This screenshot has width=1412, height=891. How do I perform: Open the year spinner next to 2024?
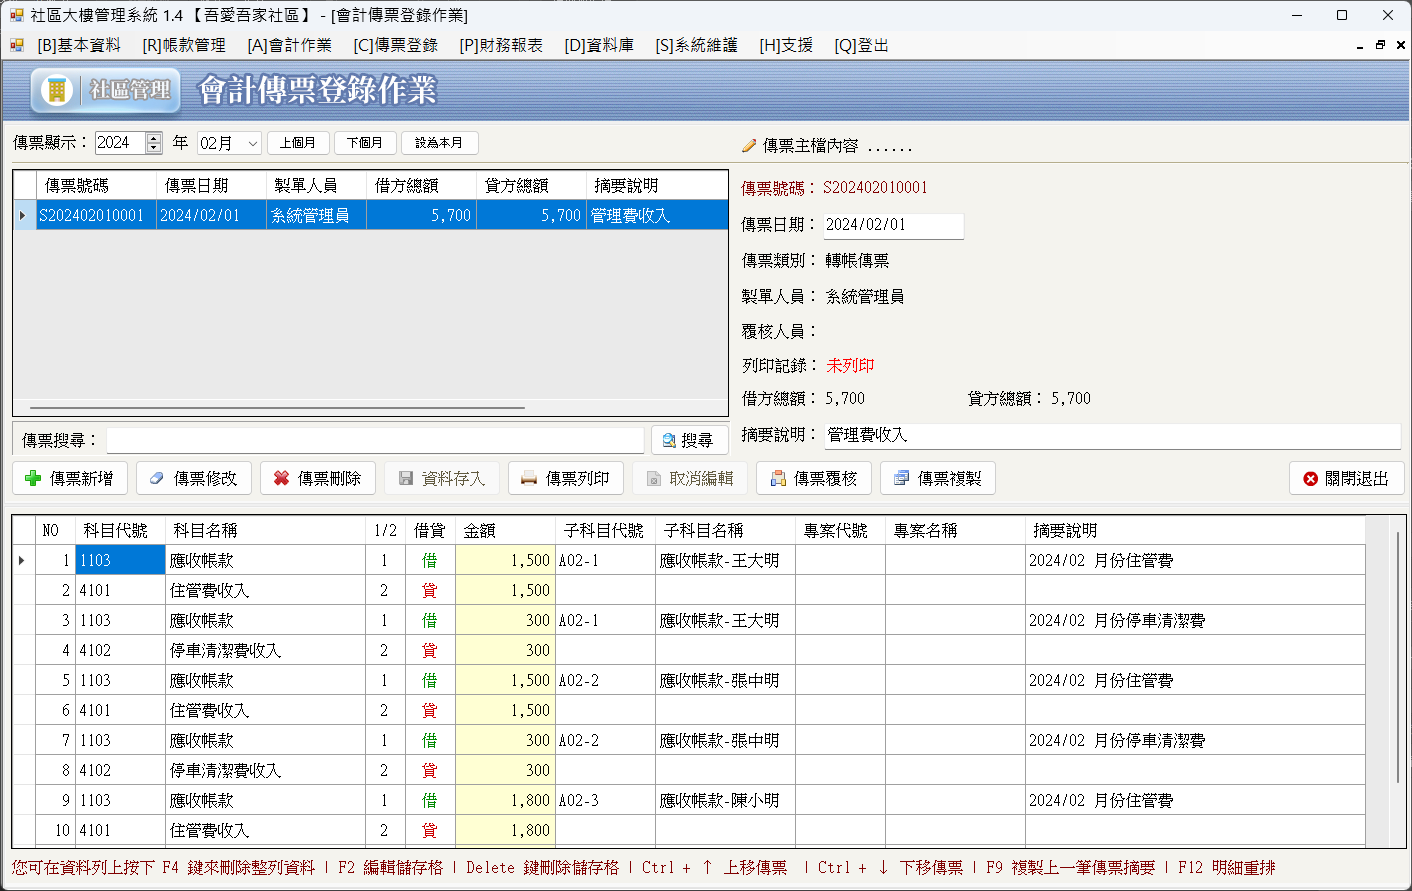tap(154, 143)
